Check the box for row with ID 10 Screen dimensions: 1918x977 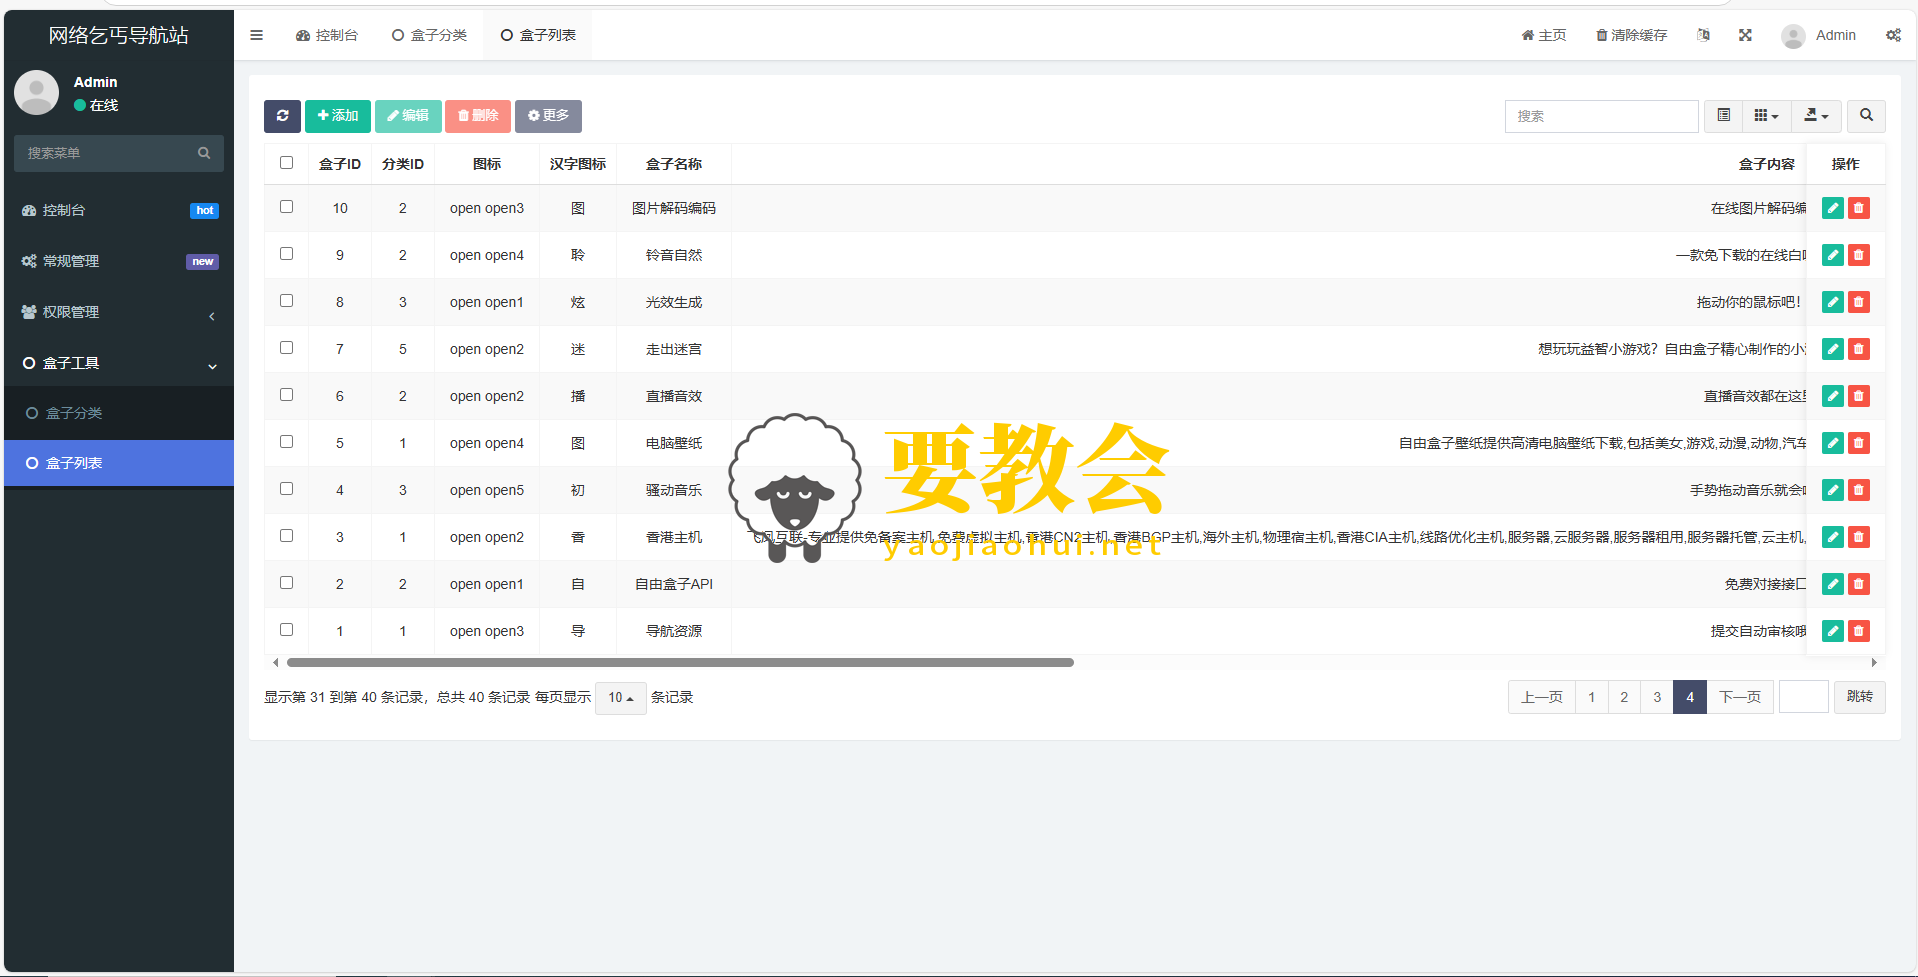click(287, 207)
